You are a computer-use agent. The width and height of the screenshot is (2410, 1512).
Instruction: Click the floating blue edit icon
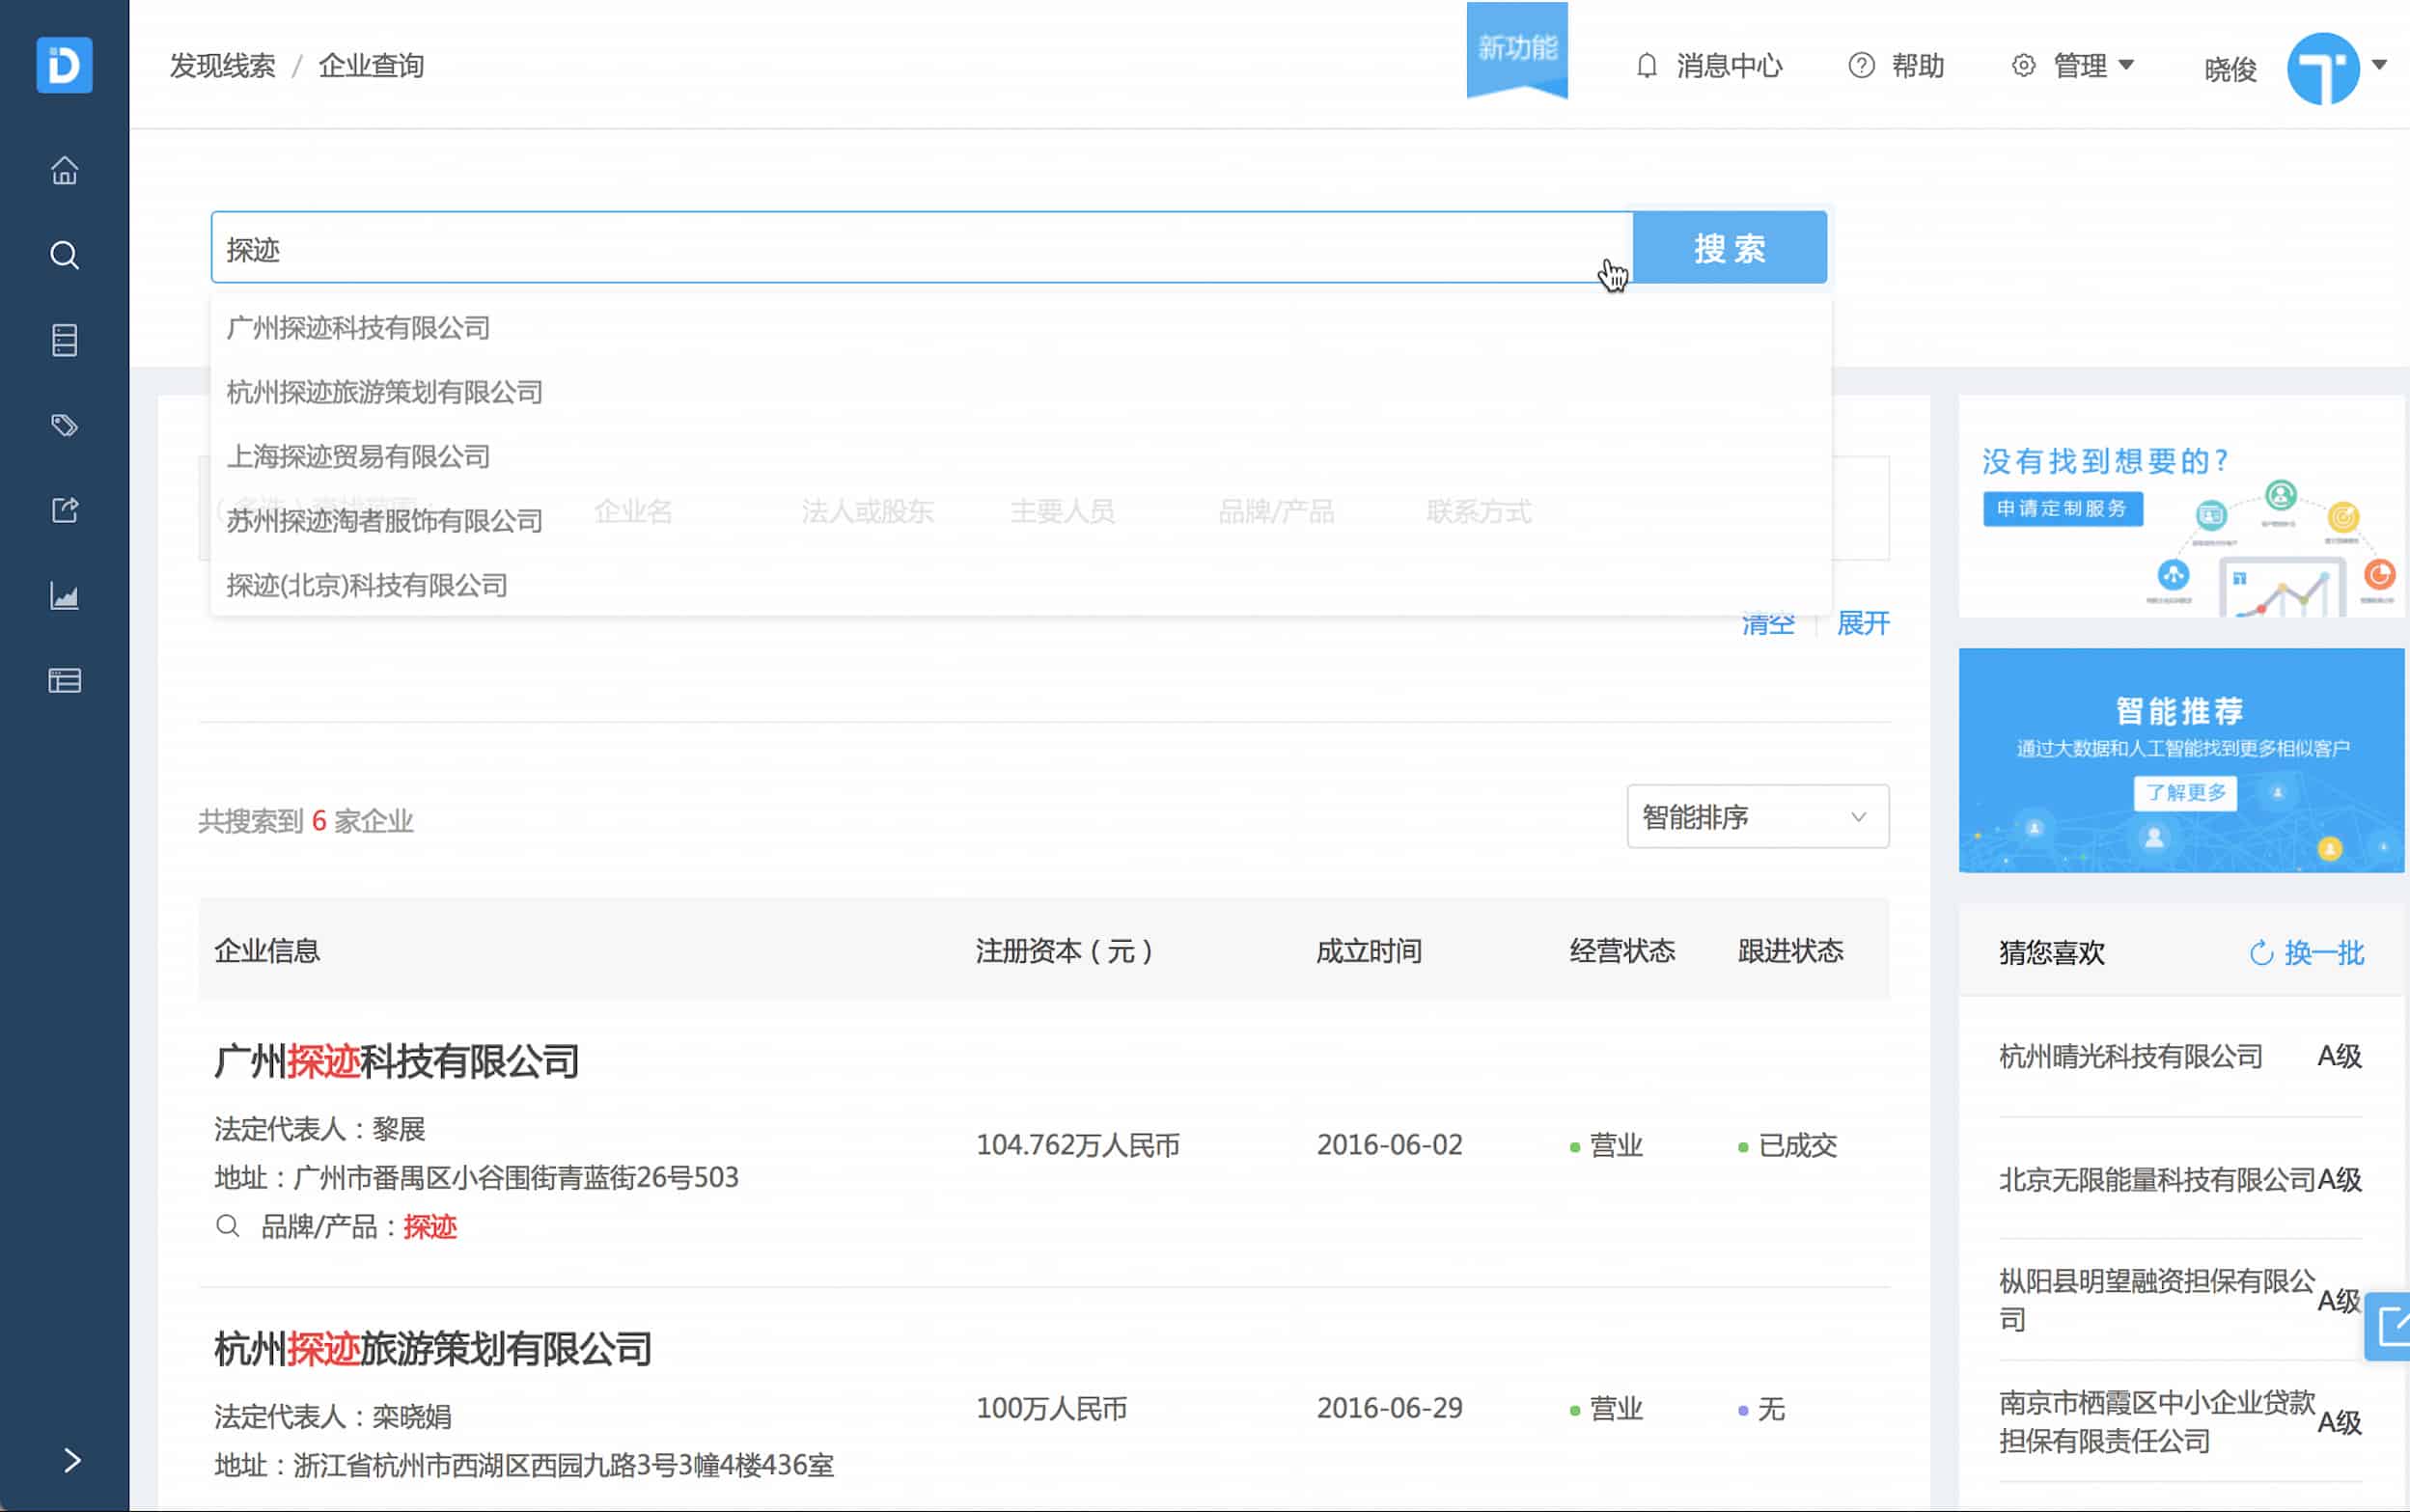coord(2390,1326)
